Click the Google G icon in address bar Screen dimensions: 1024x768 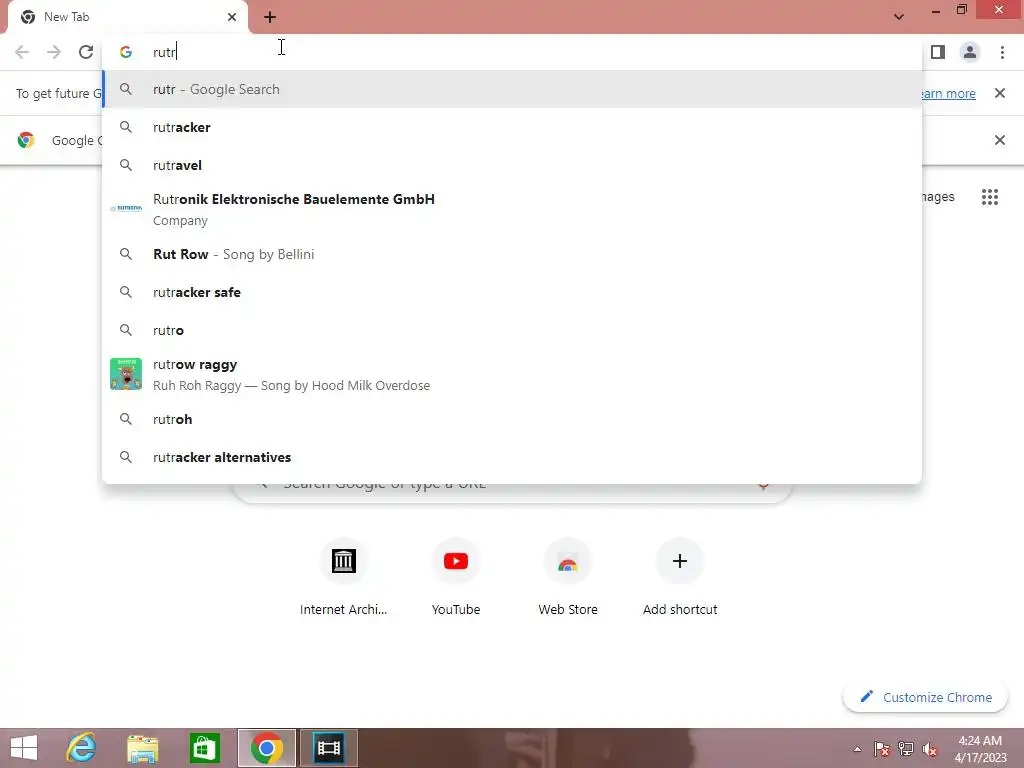126,52
